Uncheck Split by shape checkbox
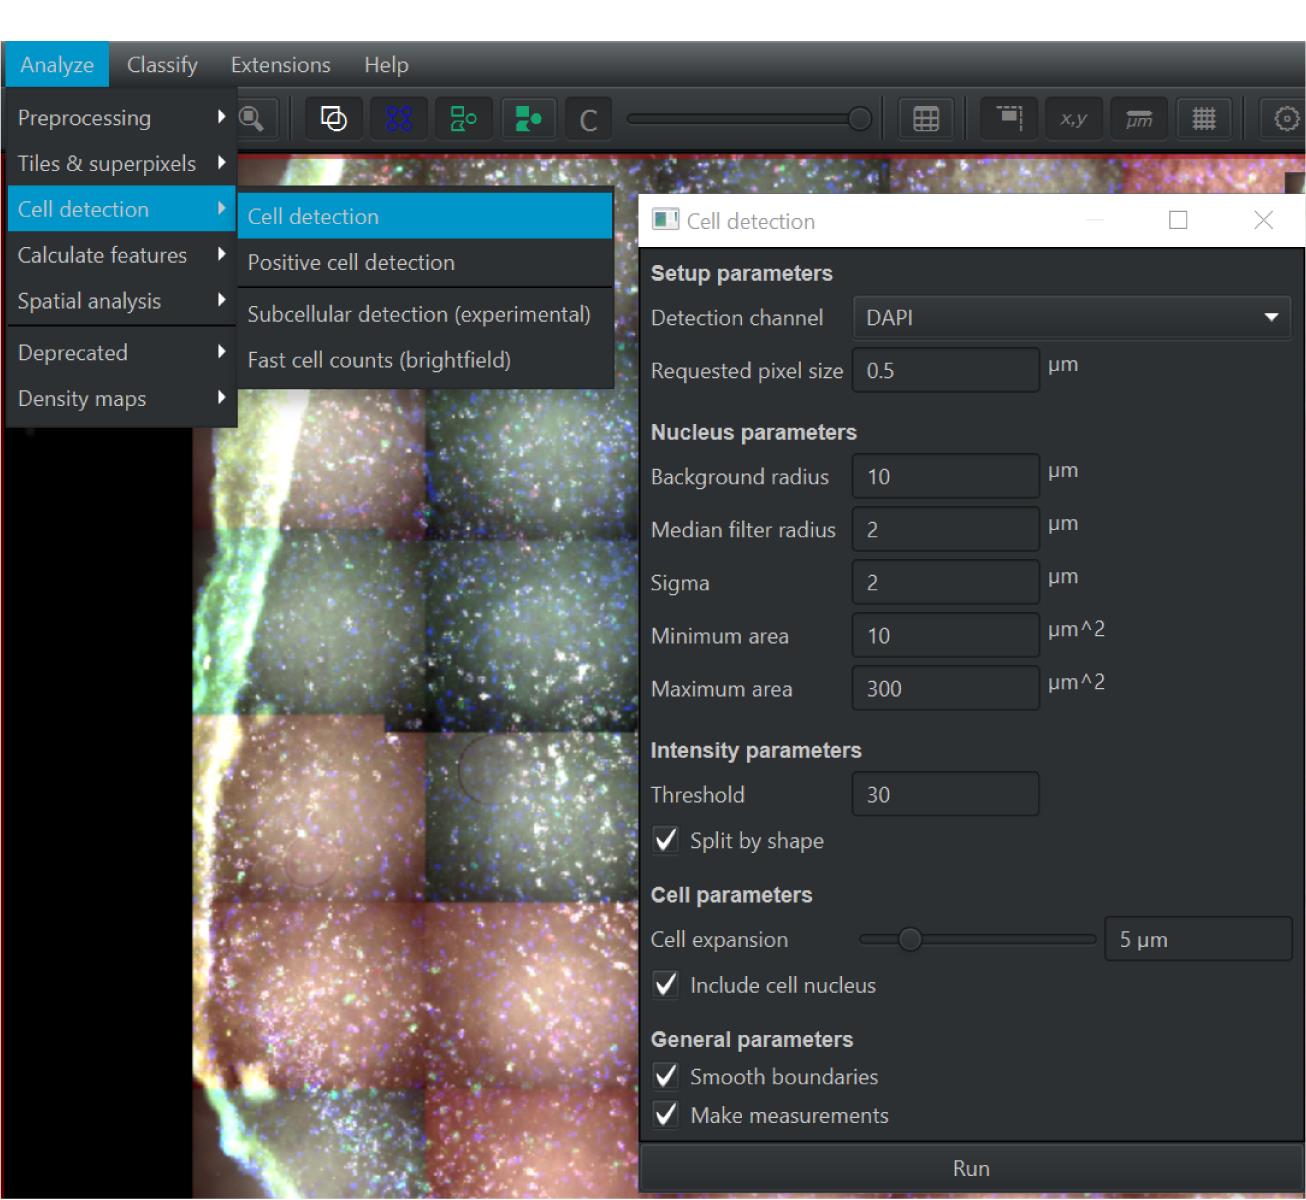This screenshot has height=1200, width=1306. (666, 840)
